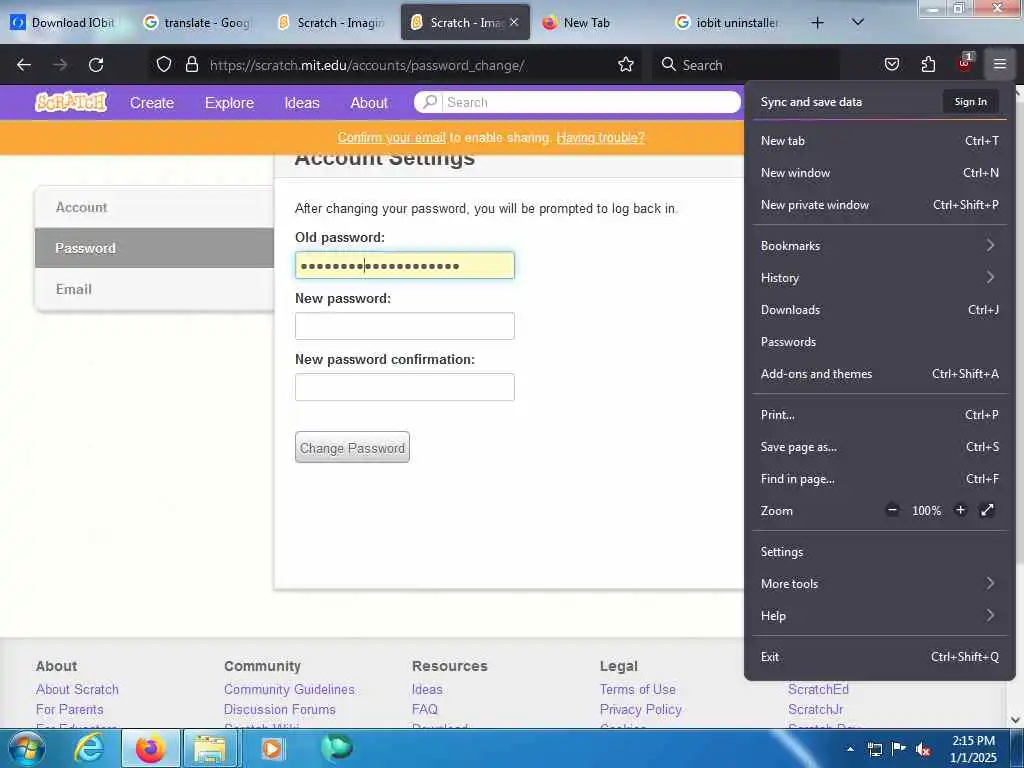Select New tab menu item
The image size is (1024, 768).
(x=878, y=140)
